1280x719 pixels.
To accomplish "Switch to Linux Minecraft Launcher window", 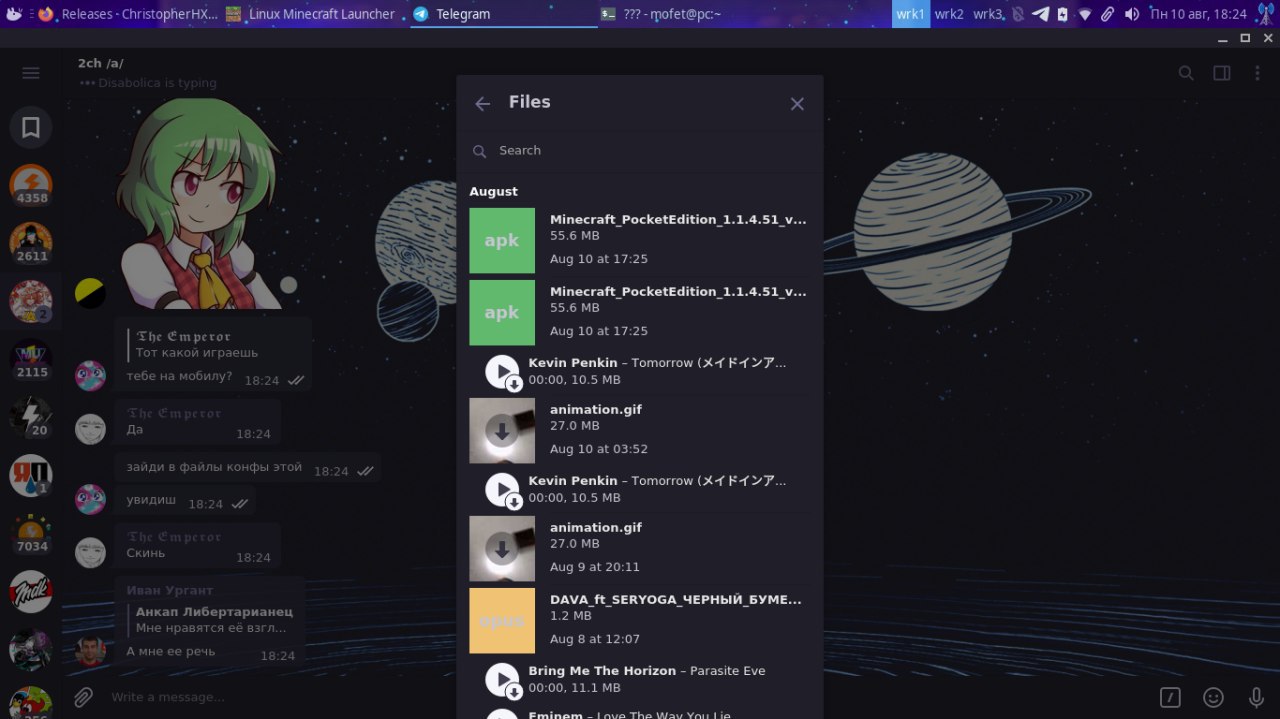I will tap(313, 14).
